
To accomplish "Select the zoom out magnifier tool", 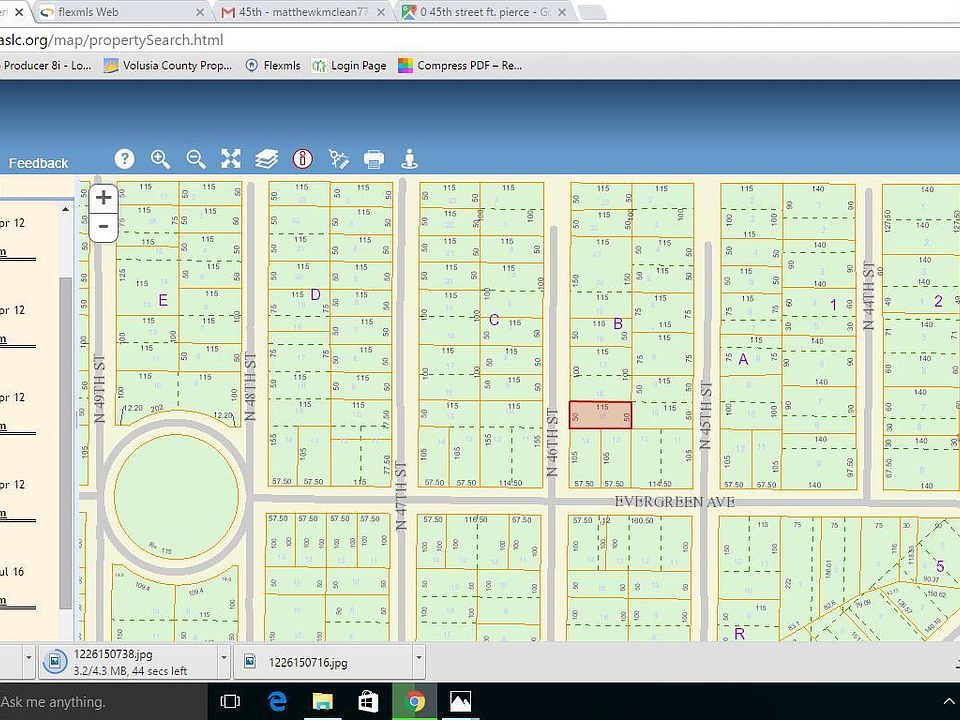I will click(x=196, y=159).
